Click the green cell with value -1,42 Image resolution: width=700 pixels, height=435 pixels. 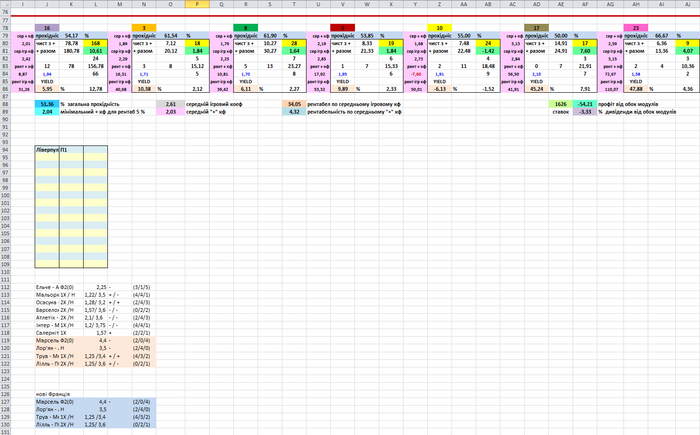coord(488,51)
